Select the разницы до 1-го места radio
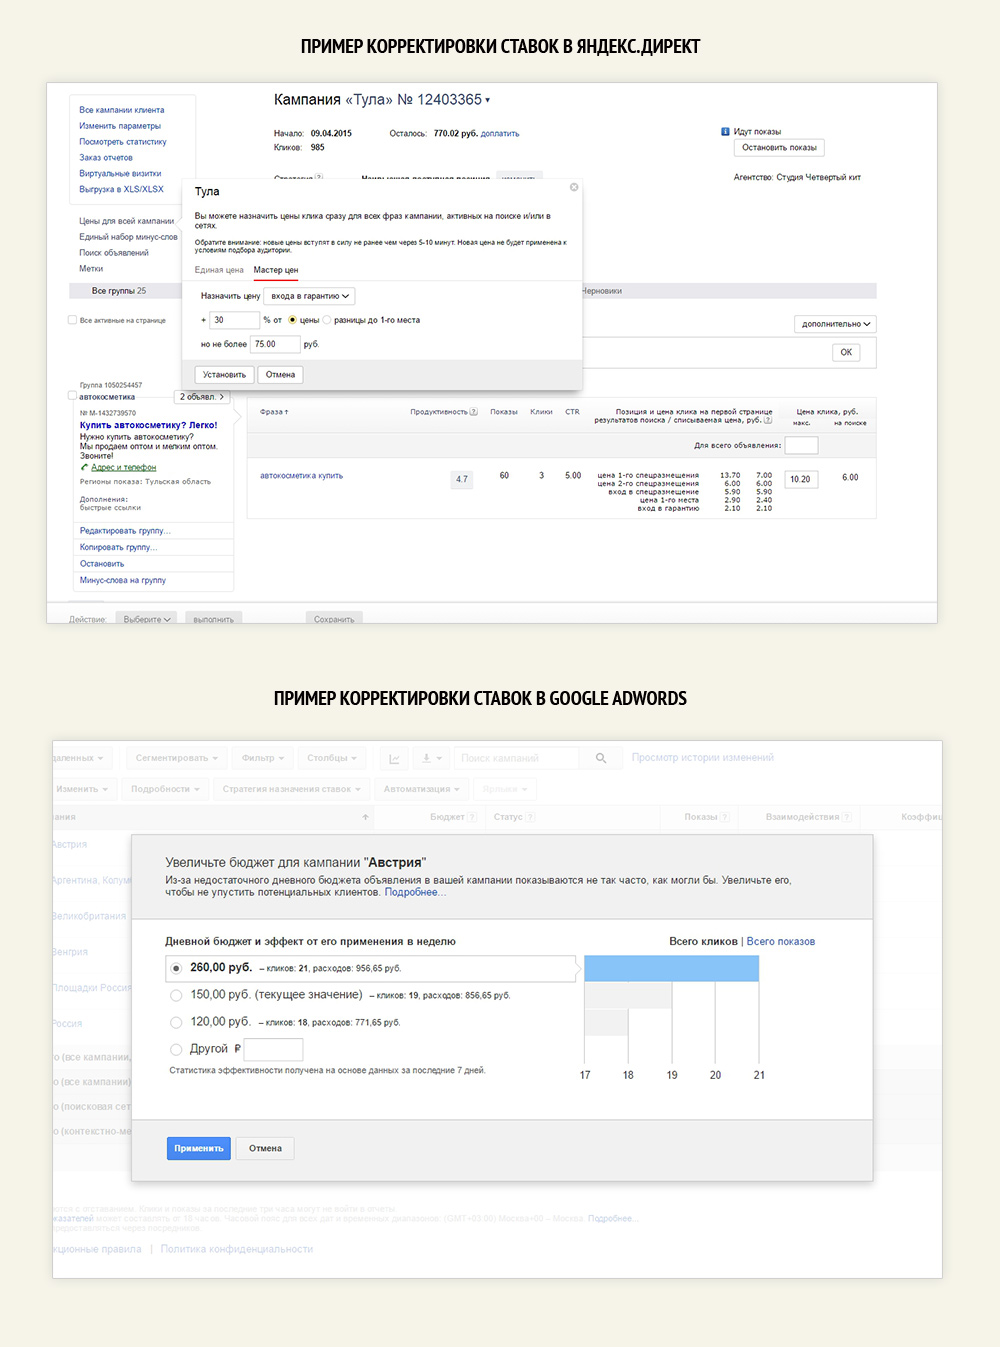 point(327,320)
